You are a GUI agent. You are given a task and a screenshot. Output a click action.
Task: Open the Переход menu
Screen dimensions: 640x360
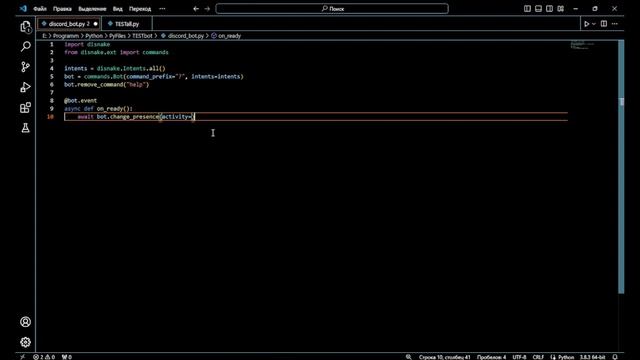click(140, 9)
